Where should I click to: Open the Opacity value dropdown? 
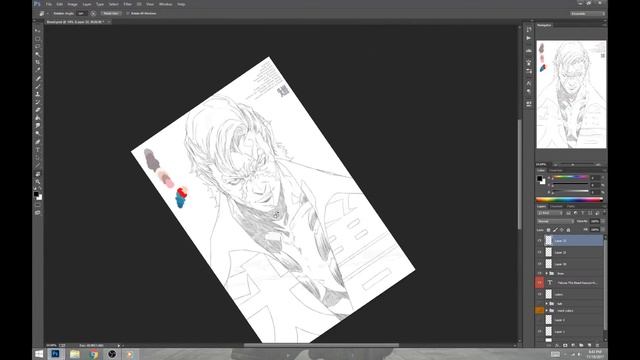(603, 221)
